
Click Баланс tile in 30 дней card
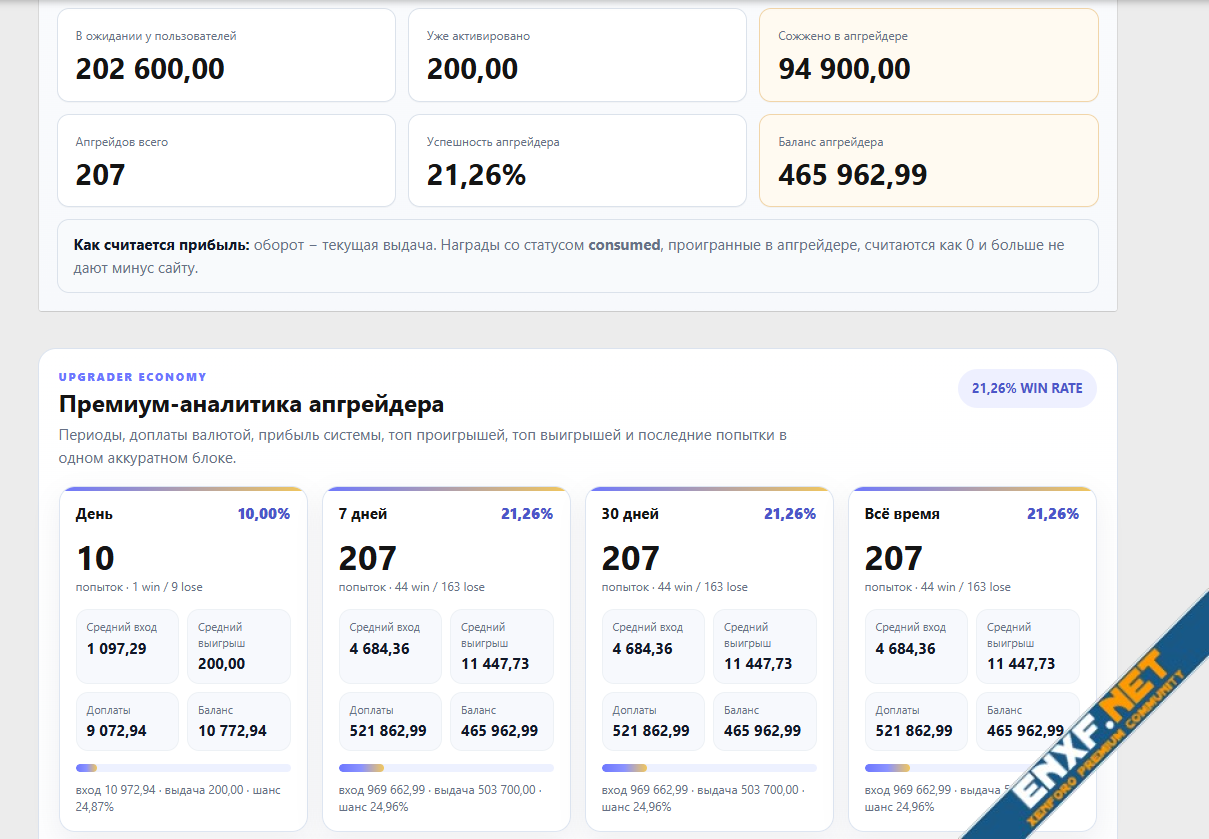click(x=765, y=721)
